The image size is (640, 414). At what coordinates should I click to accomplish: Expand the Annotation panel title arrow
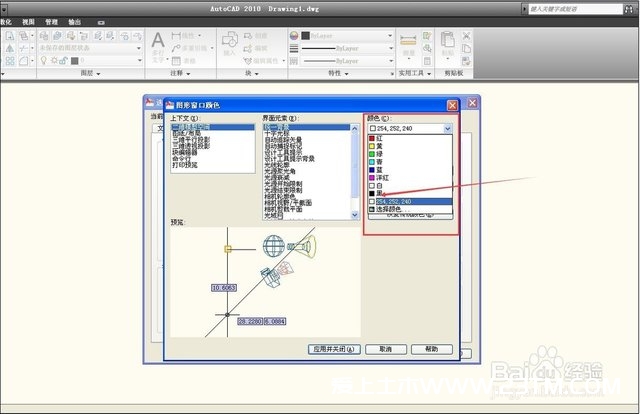188,74
